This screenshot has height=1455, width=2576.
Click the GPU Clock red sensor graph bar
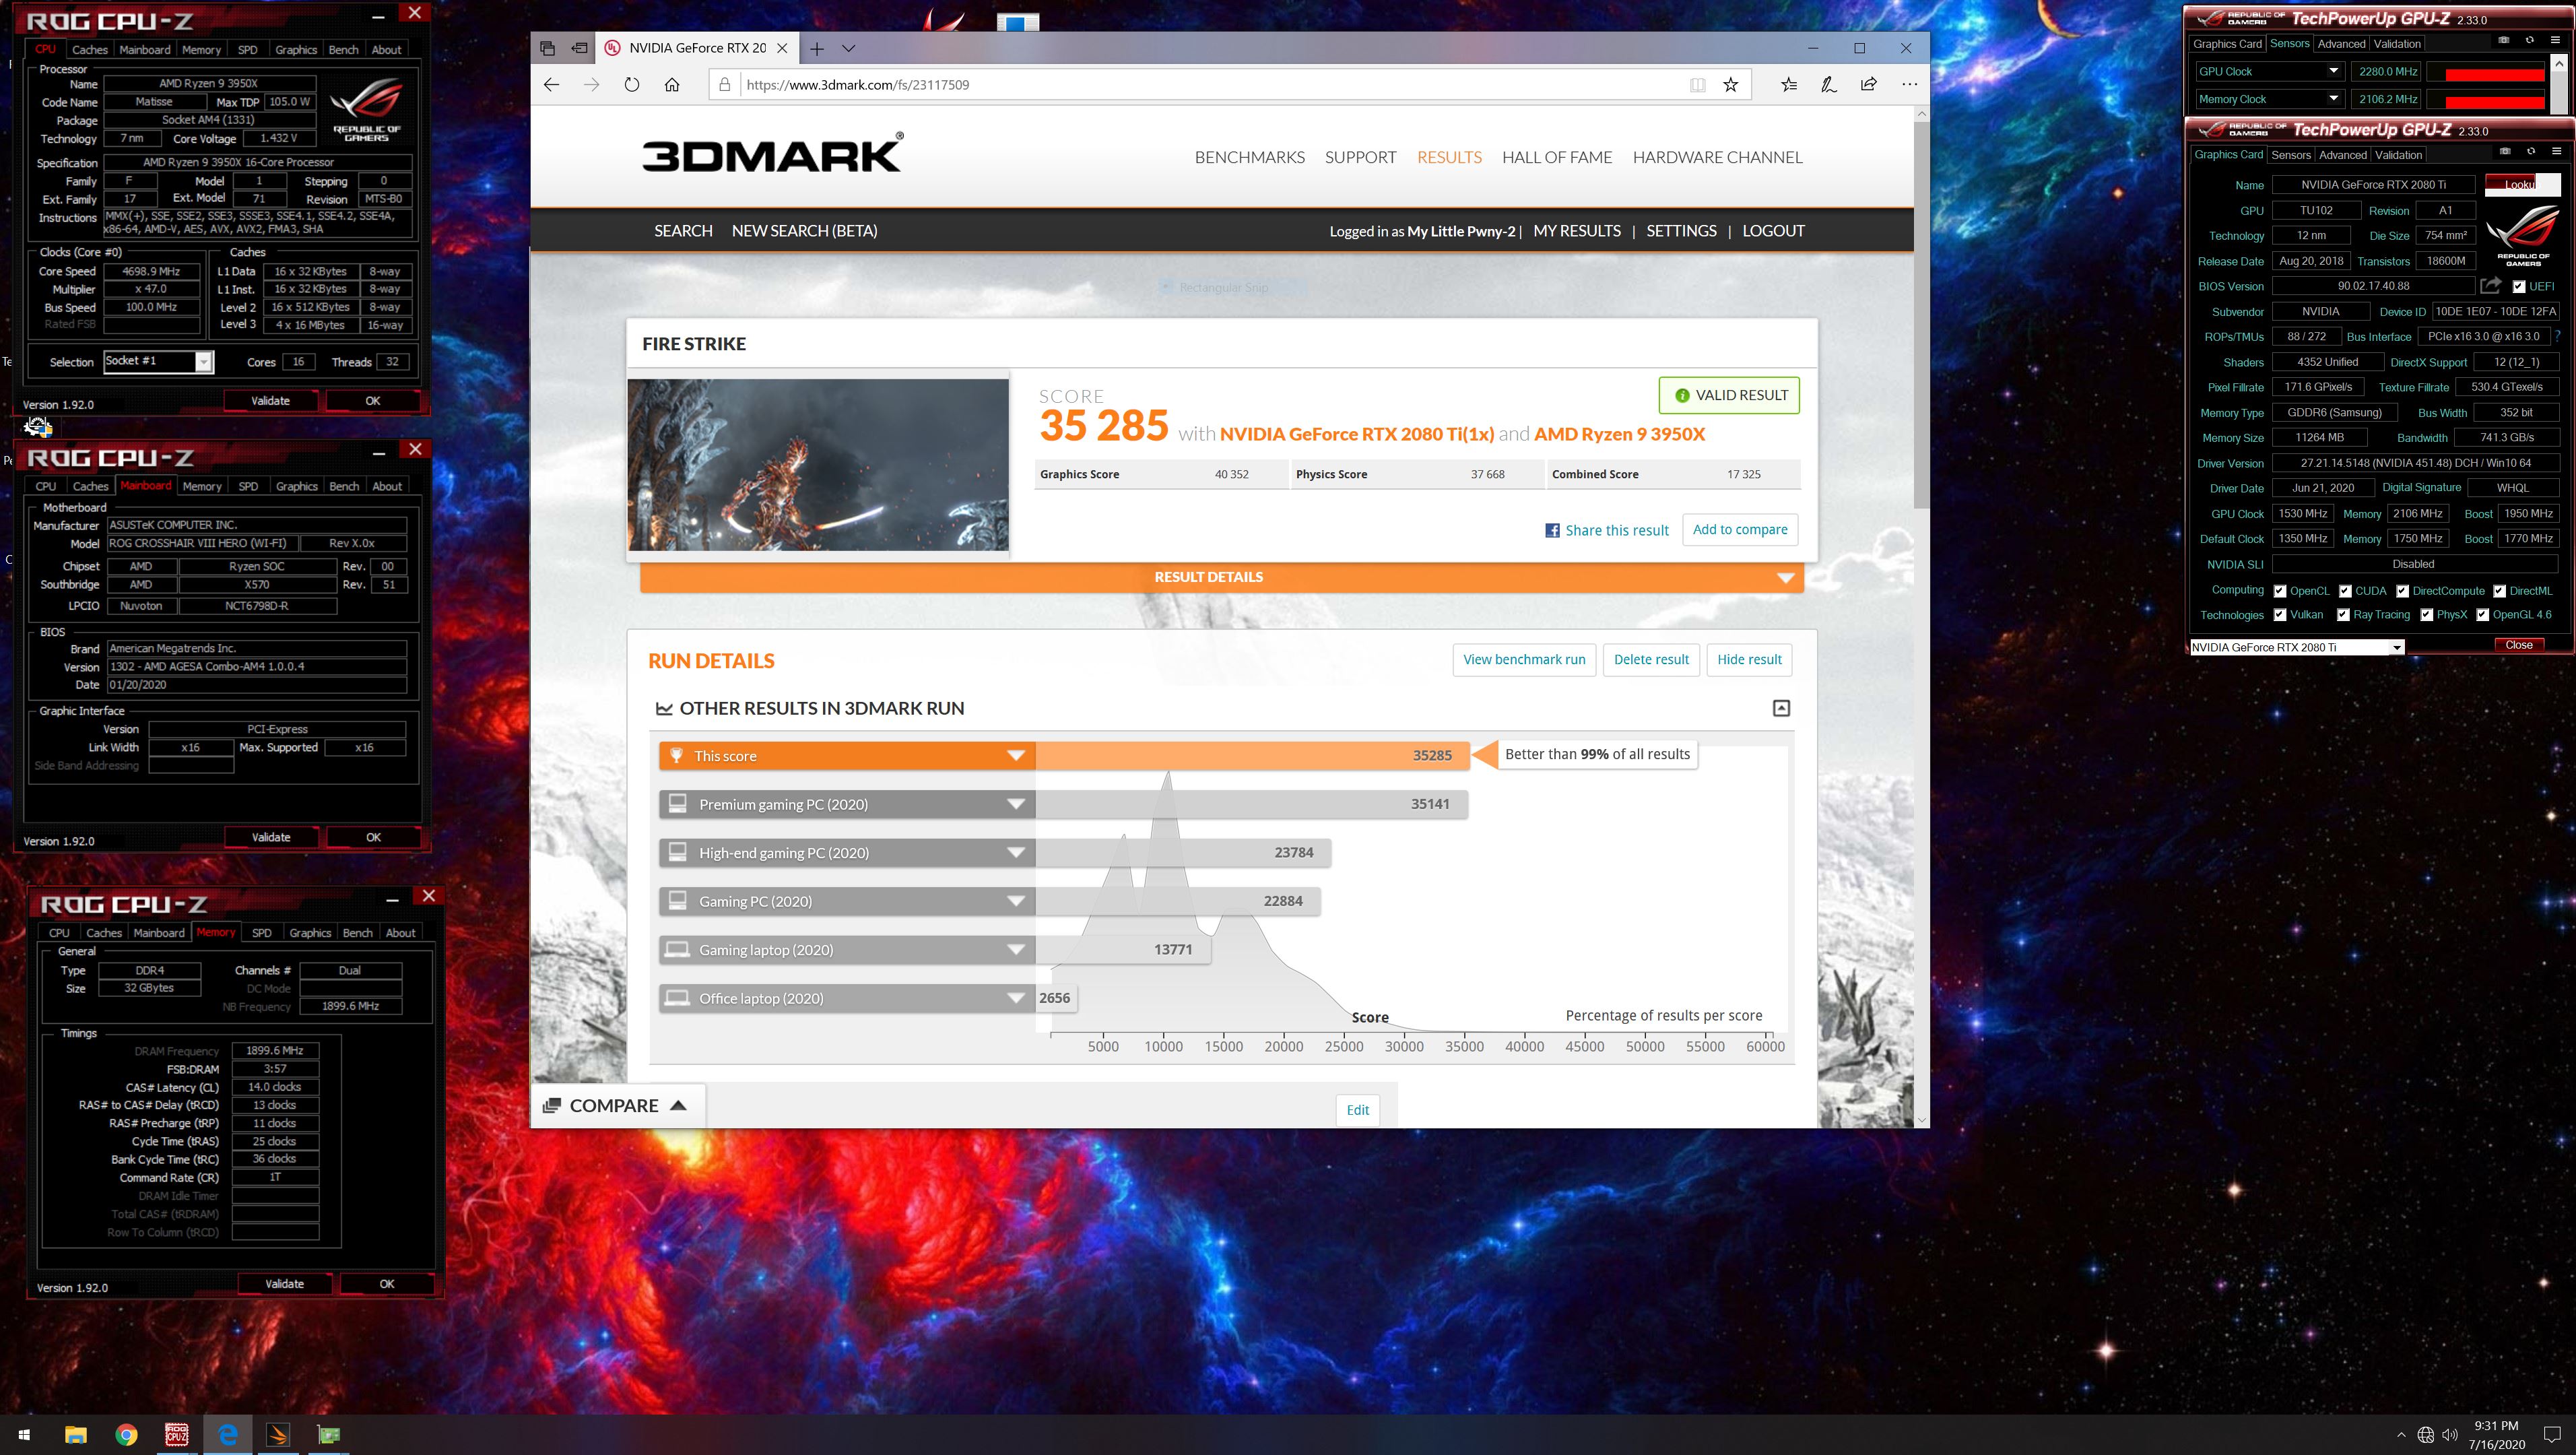point(2485,72)
